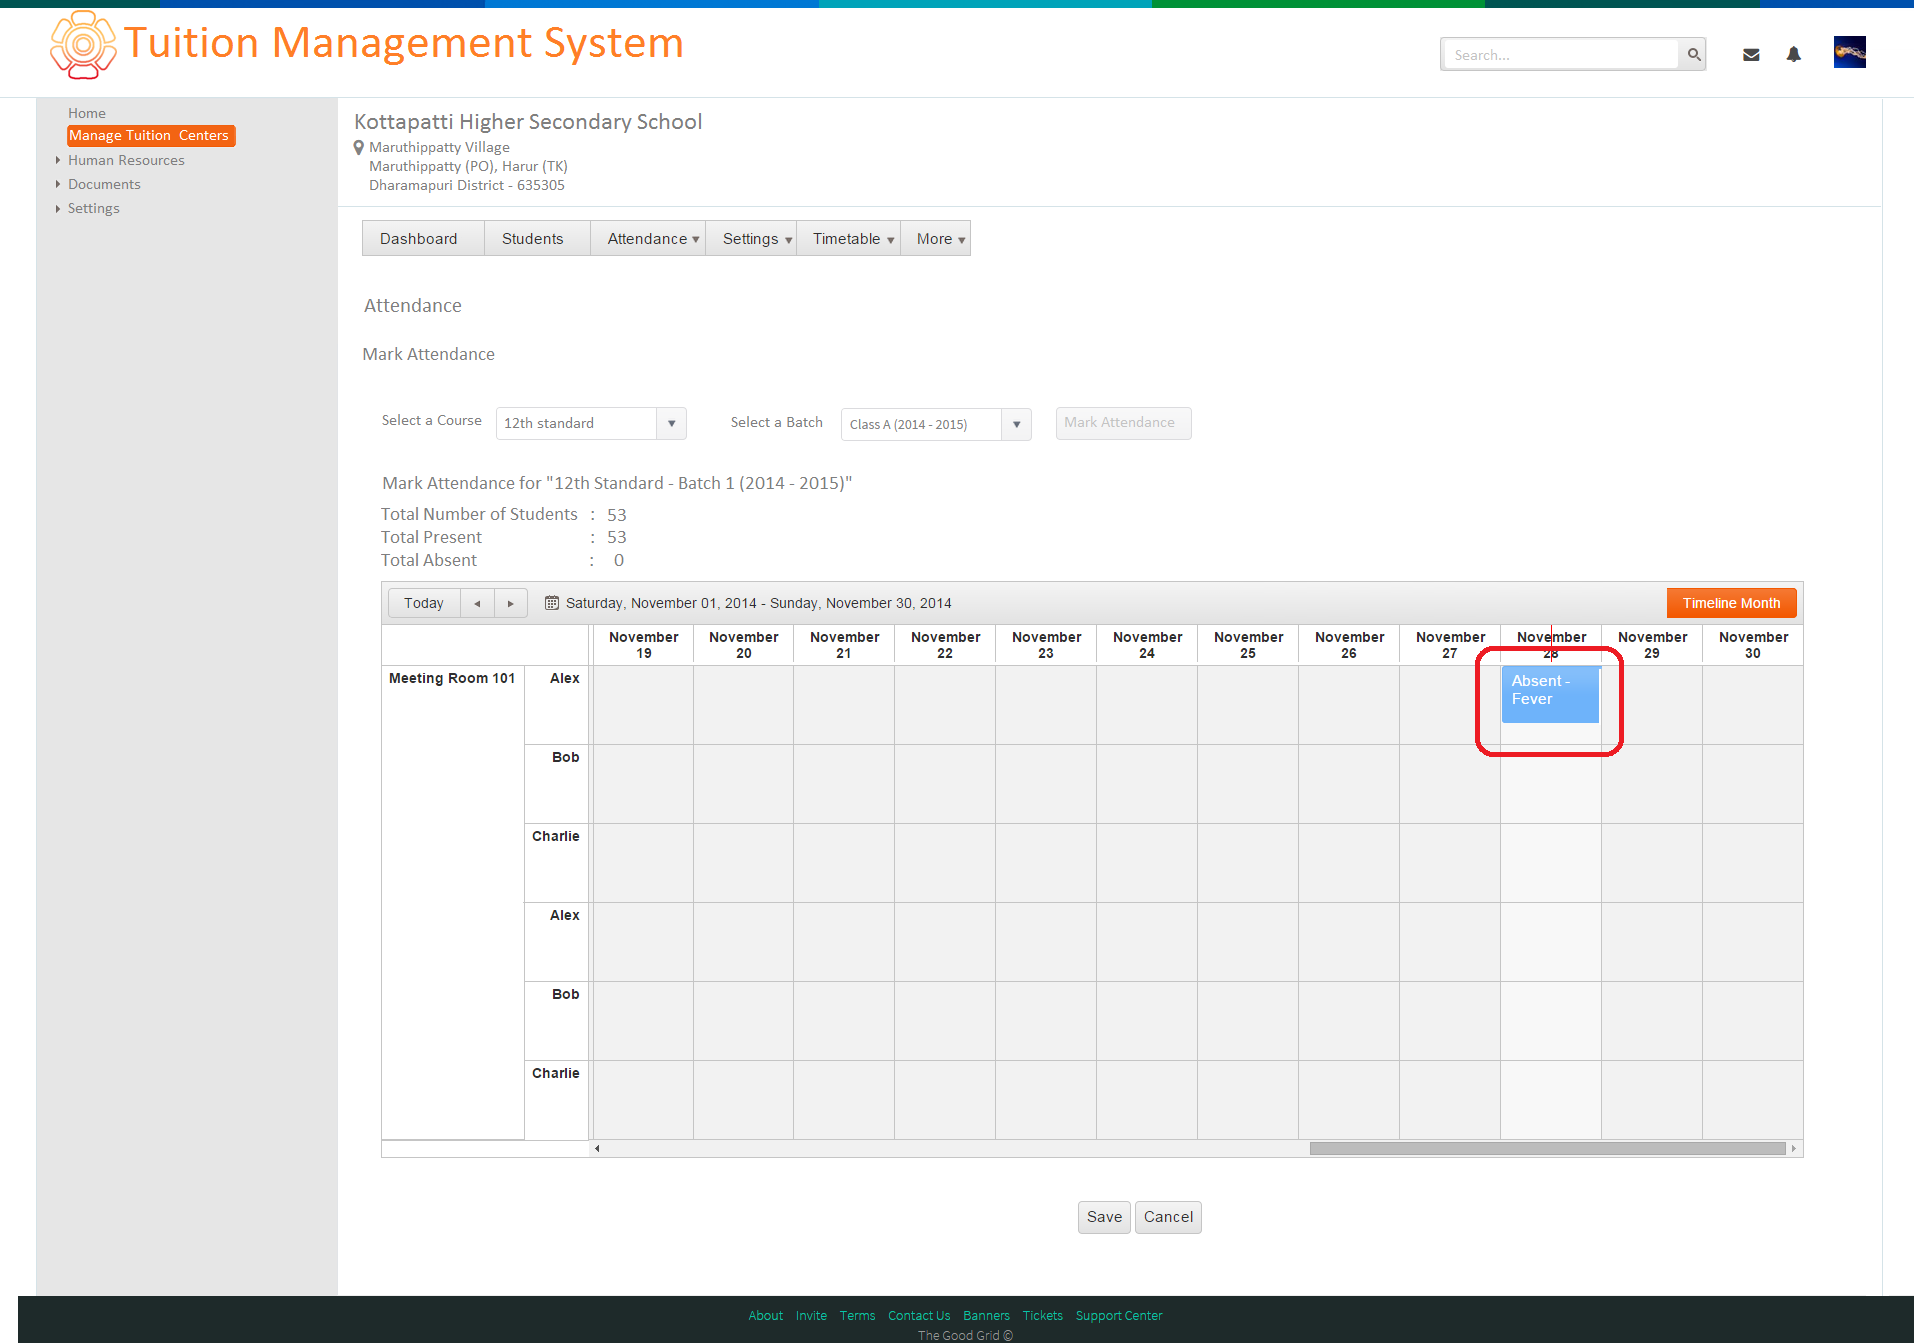1914x1343 pixels.
Task: Click the Today button
Action: tap(424, 603)
